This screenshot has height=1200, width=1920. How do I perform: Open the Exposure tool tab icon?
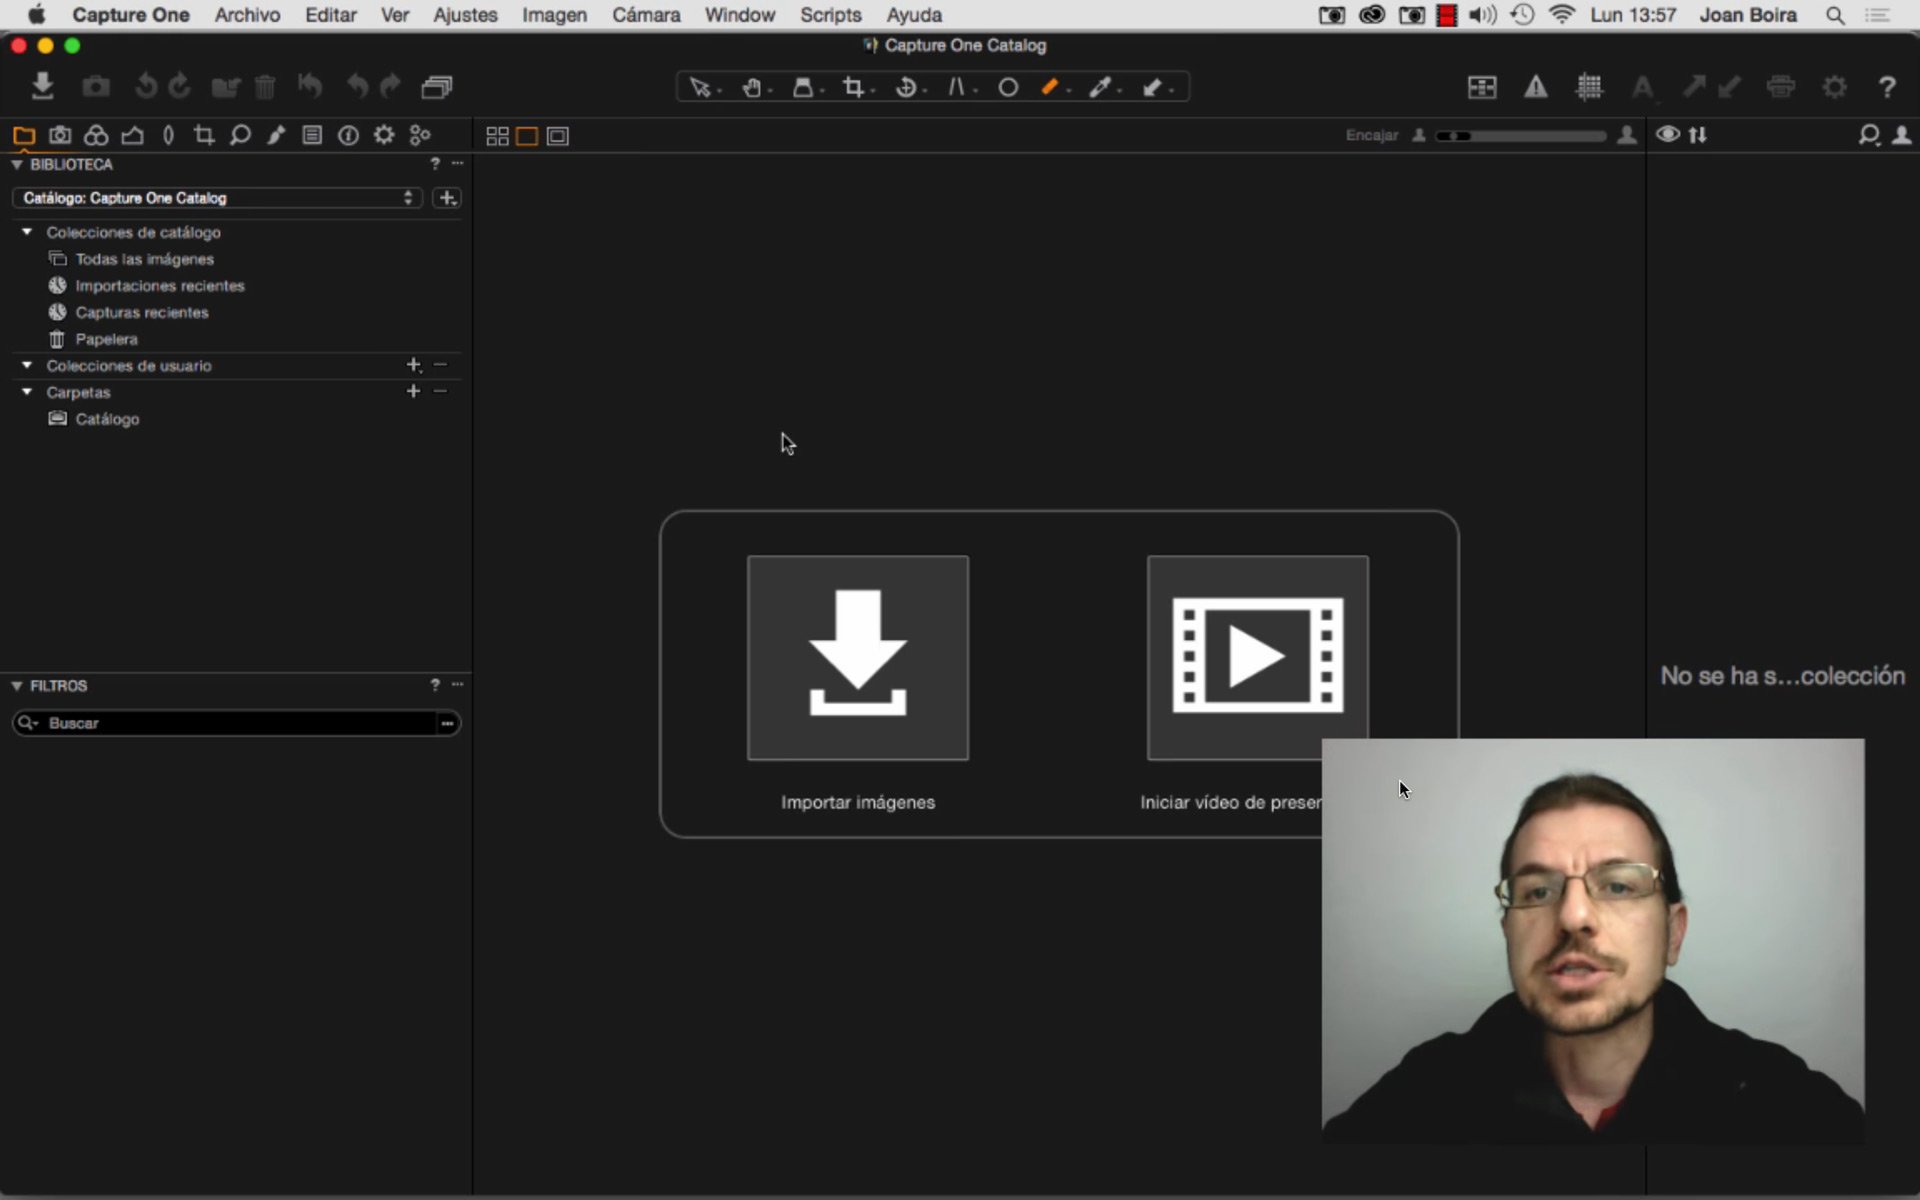[x=132, y=135]
